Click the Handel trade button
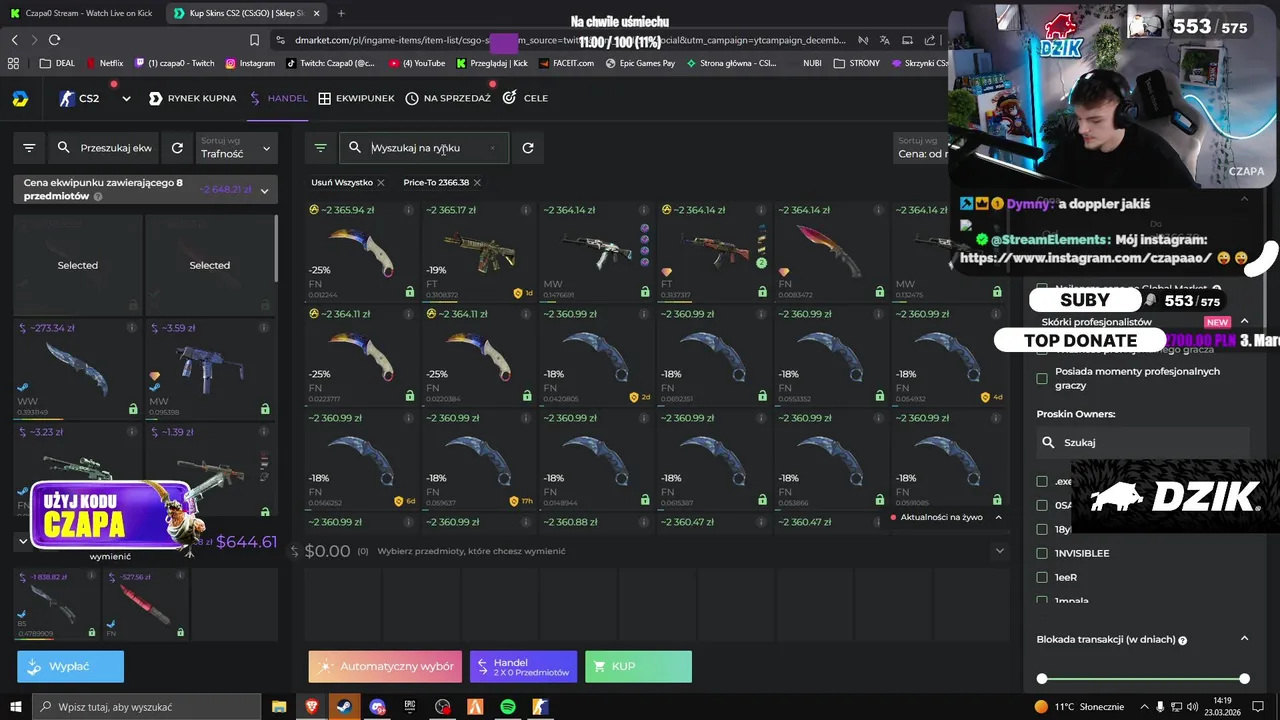 (523, 666)
